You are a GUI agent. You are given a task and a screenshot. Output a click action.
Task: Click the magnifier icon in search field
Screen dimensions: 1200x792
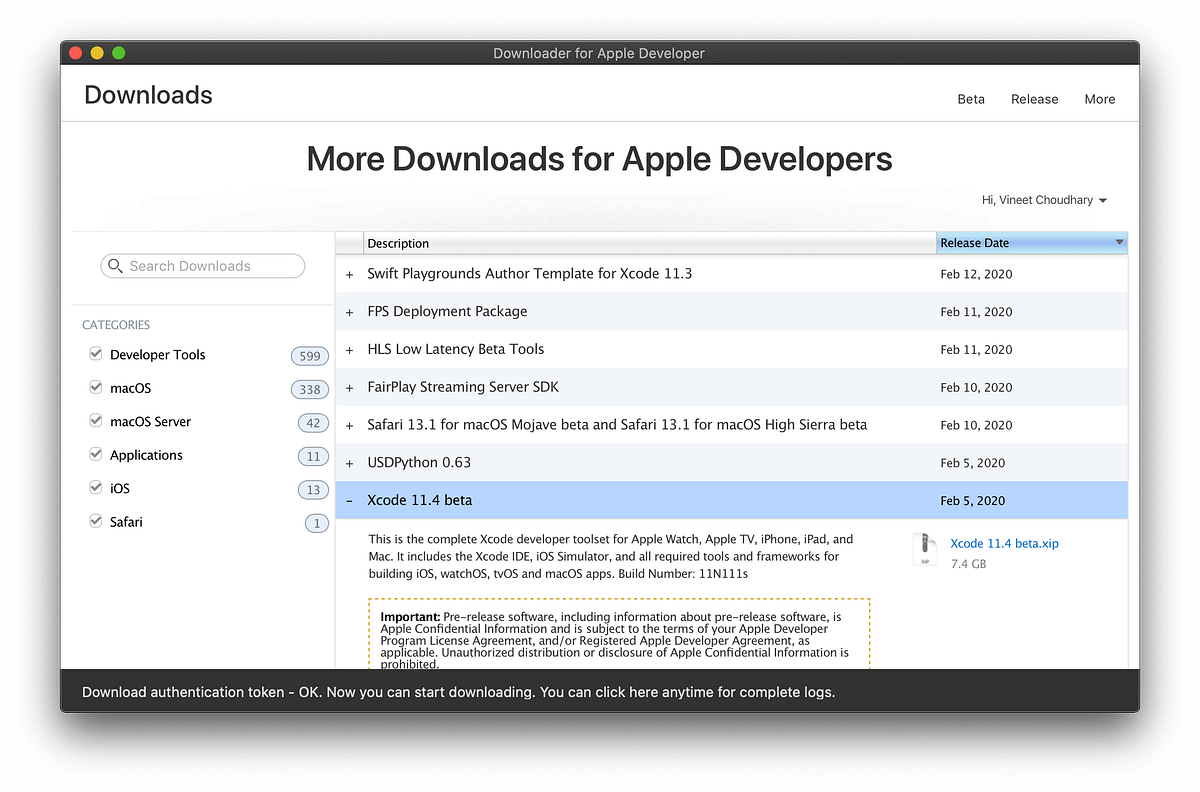[x=115, y=265]
